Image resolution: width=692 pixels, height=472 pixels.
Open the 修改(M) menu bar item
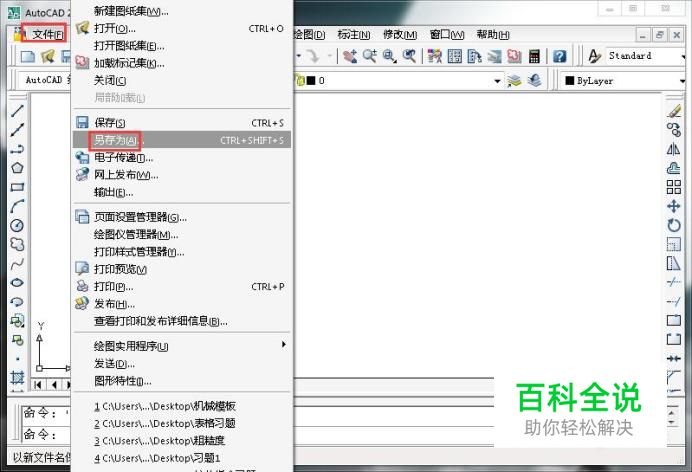(400, 34)
